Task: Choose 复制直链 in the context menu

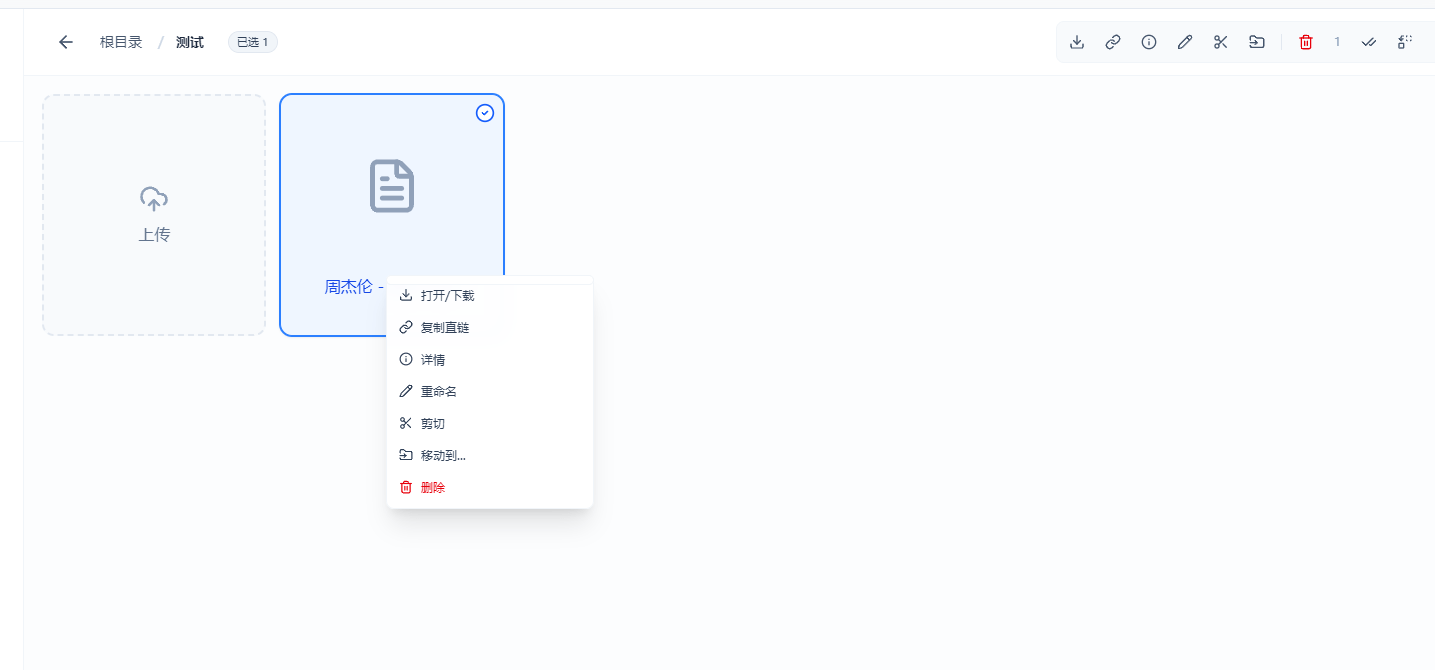Action: click(x=444, y=327)
